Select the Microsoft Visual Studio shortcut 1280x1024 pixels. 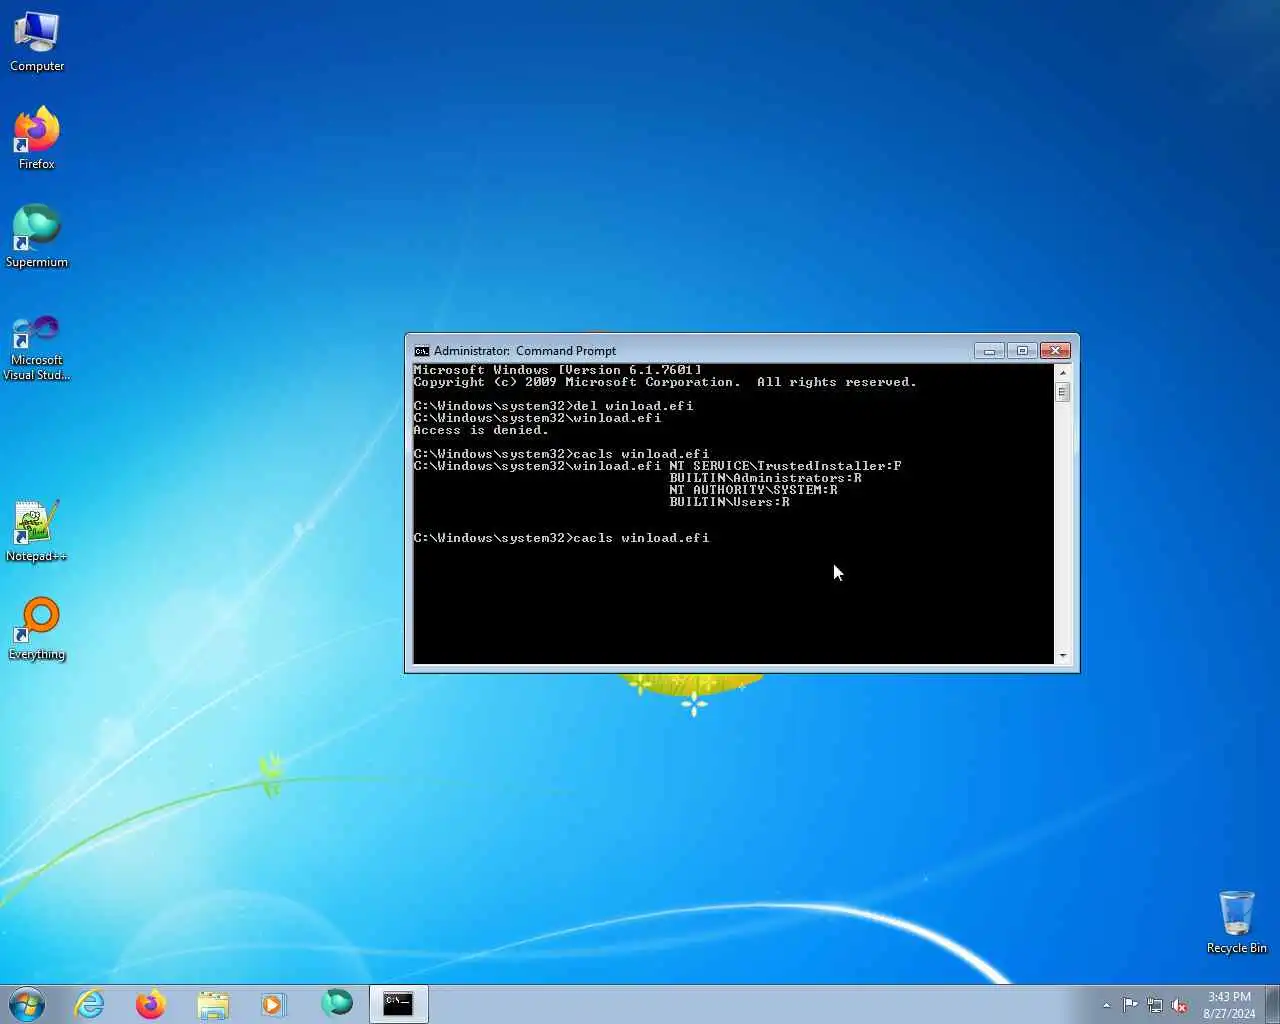tap(37, 347)
